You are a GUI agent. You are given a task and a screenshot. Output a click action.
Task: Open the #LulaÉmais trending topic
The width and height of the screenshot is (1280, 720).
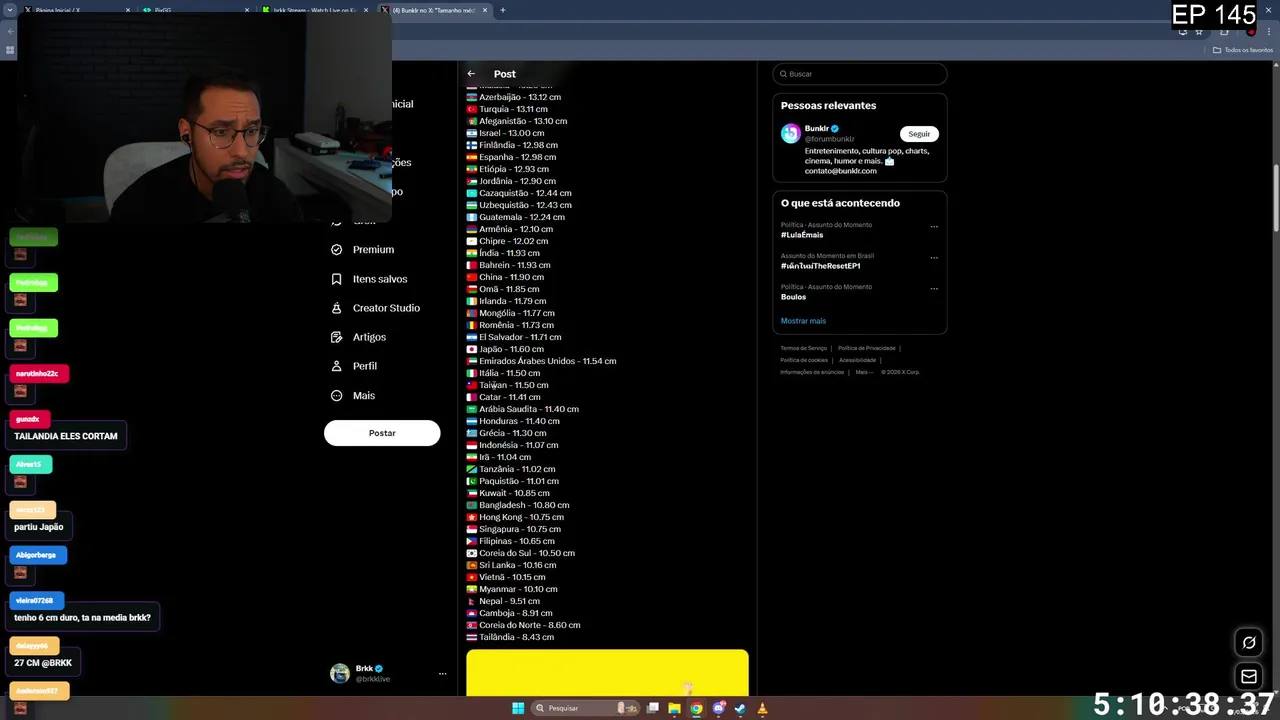pyautogui.click(x=802, y=235)
